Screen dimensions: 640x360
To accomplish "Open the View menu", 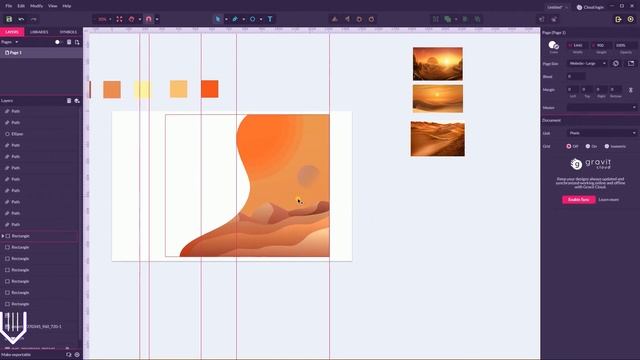I will point(53,6).
